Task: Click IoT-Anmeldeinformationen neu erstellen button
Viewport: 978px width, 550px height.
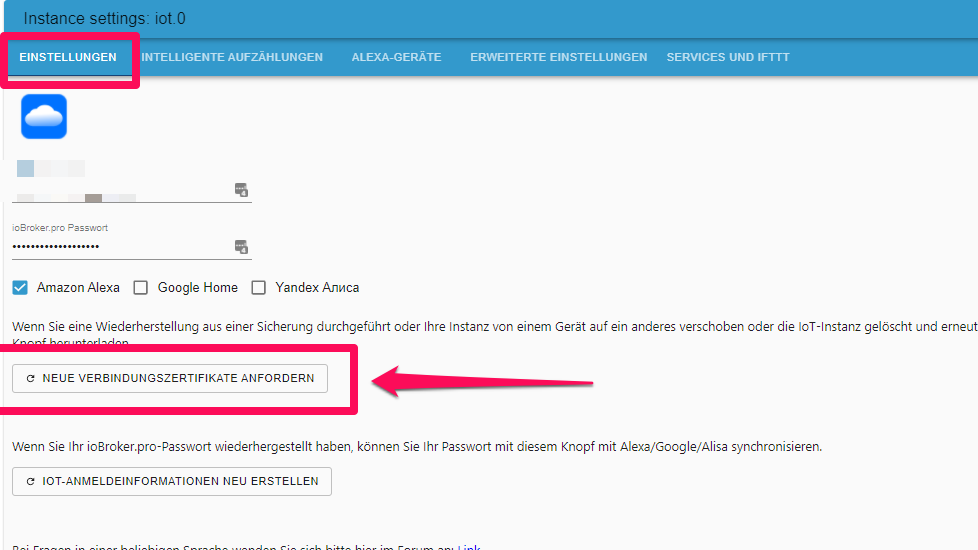Action: point(172,481)
